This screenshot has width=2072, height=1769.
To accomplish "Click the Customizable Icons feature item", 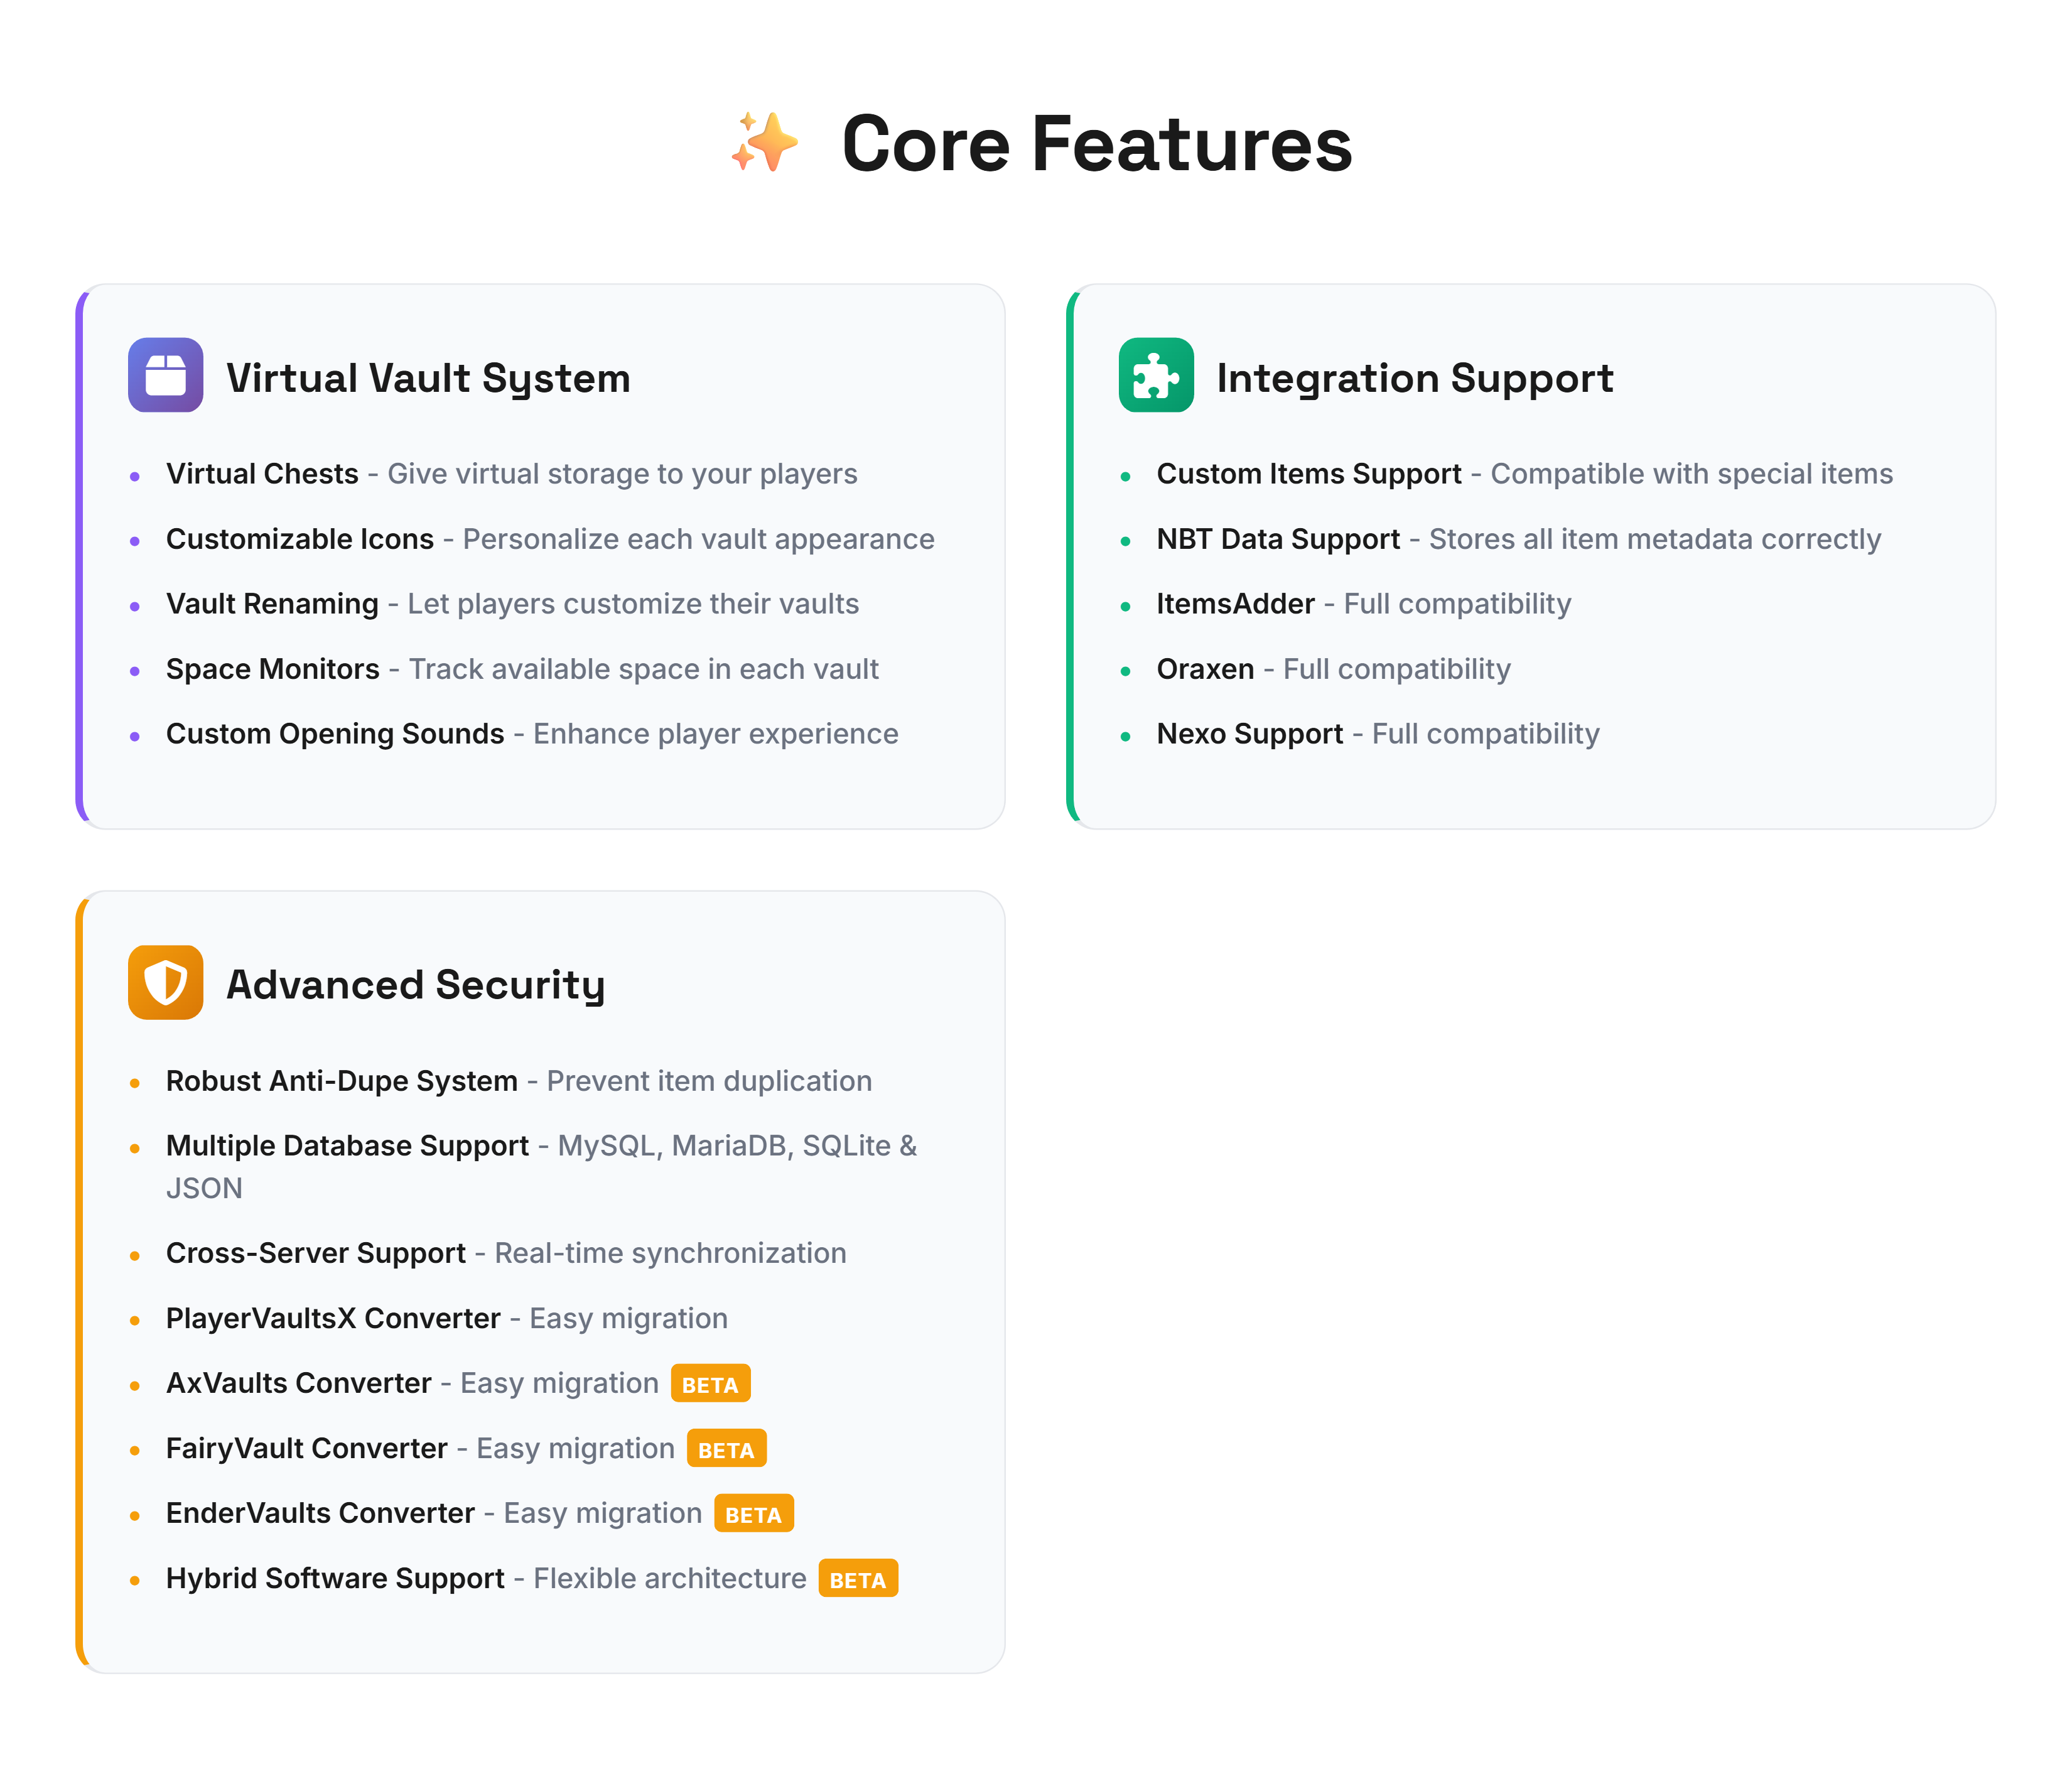I will tap(550, 539).
